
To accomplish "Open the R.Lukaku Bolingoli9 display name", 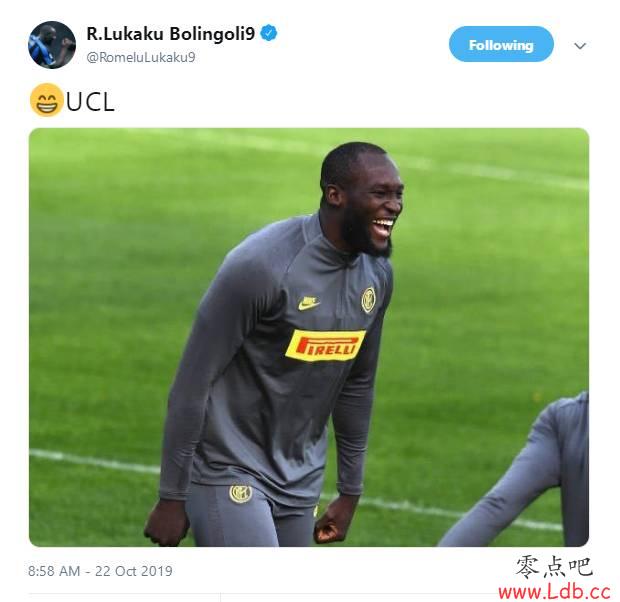I will point(171,34).
